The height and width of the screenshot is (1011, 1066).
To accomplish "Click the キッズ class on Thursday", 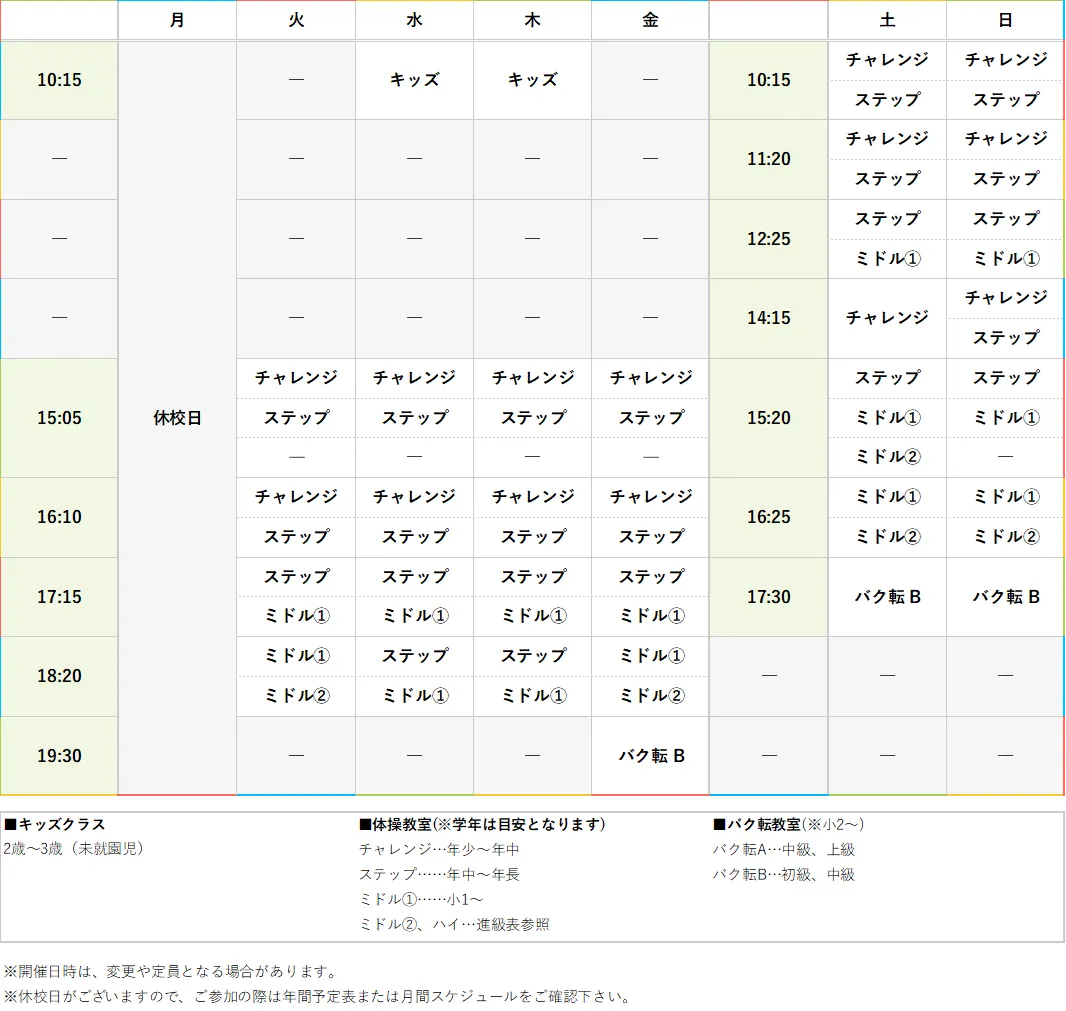I will pos(532,80).
